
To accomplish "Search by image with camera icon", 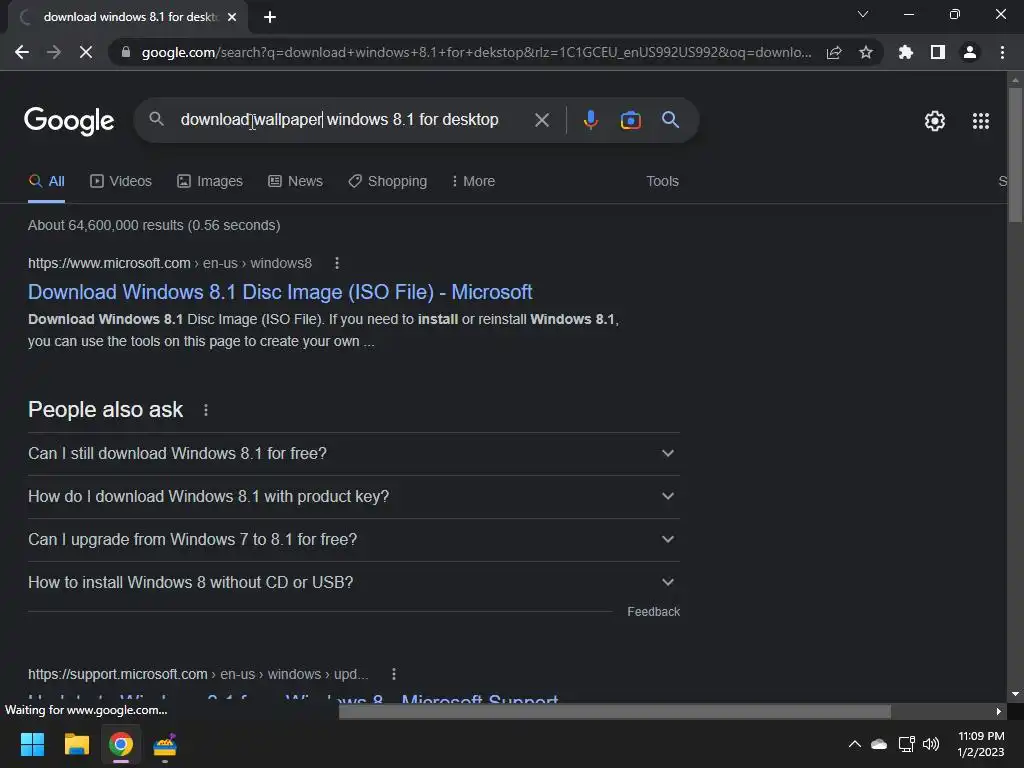I will (630, 120).
